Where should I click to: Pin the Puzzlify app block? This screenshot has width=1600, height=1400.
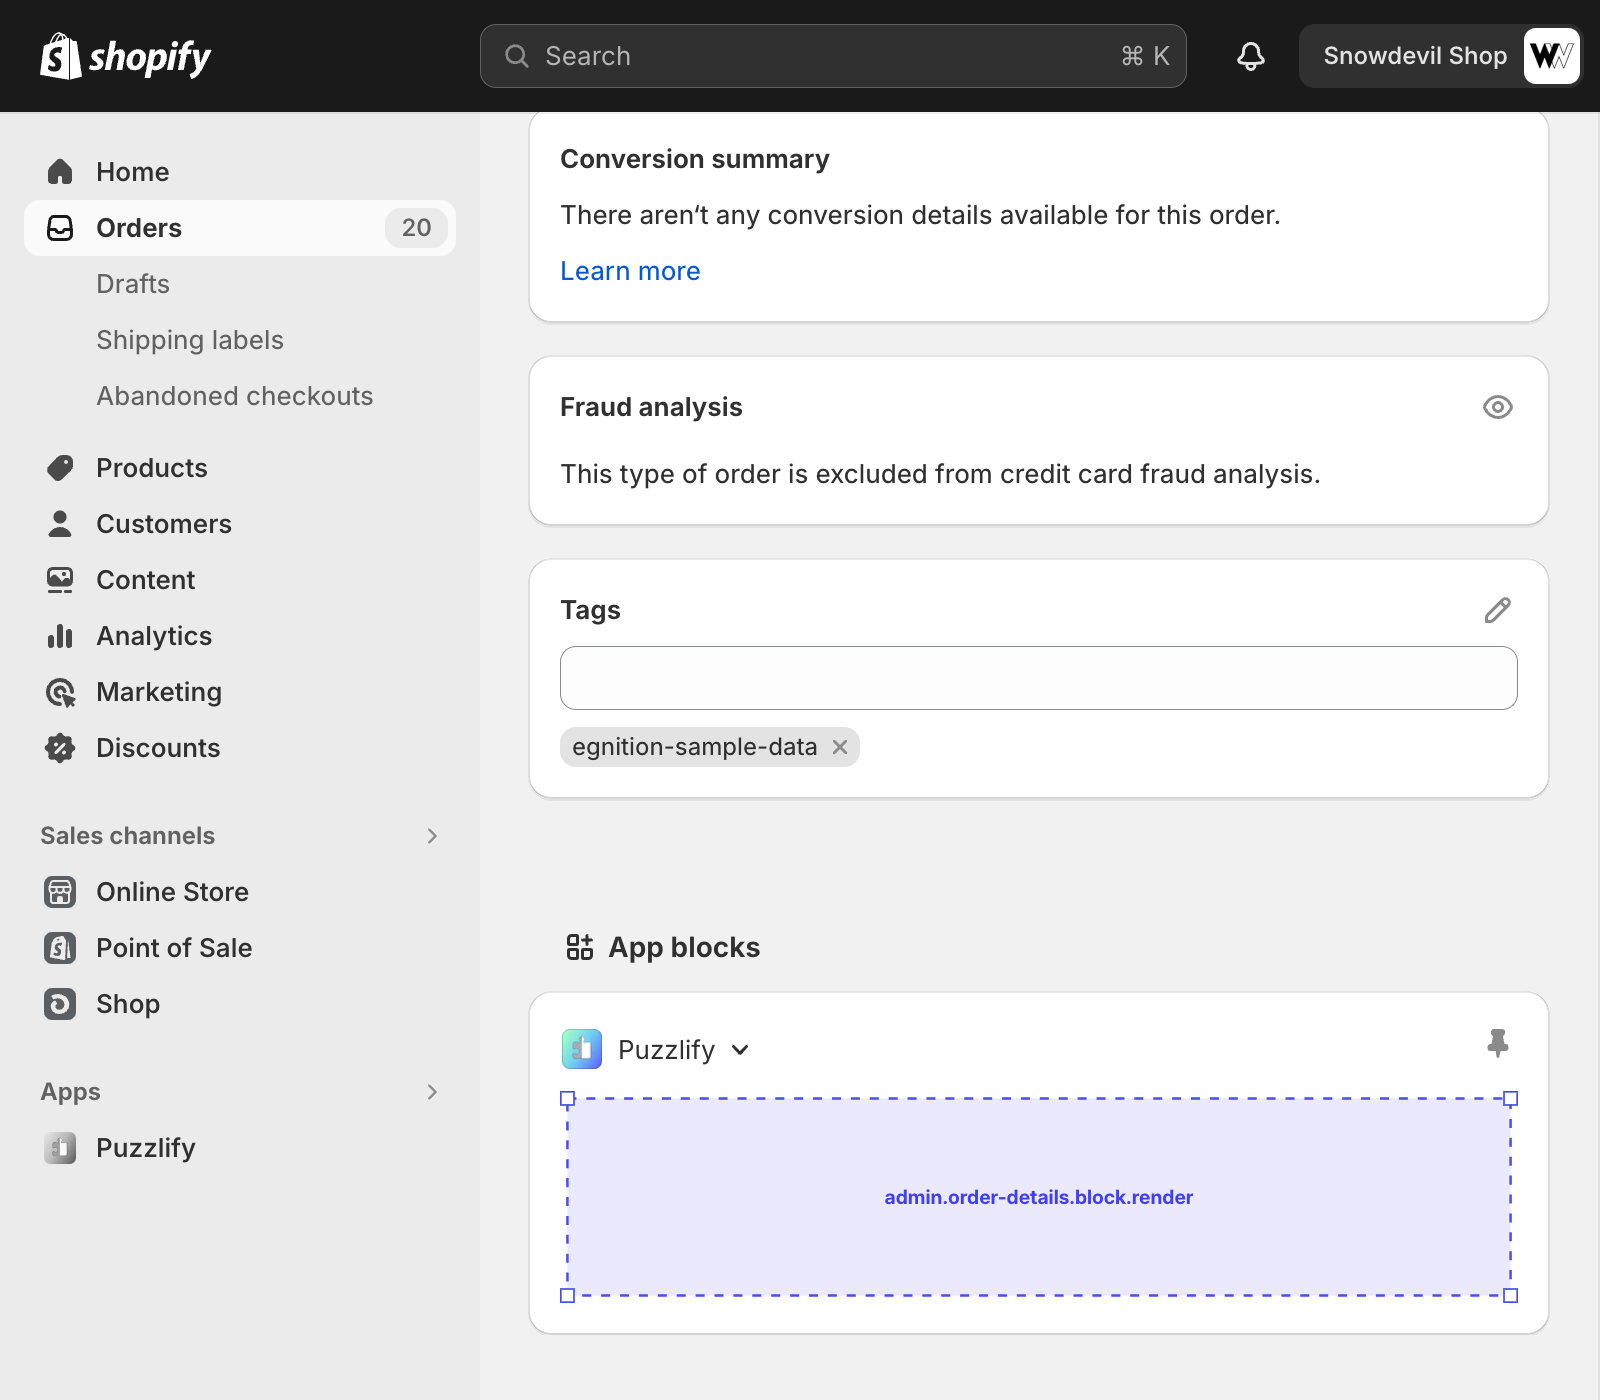point(1497,1043)
